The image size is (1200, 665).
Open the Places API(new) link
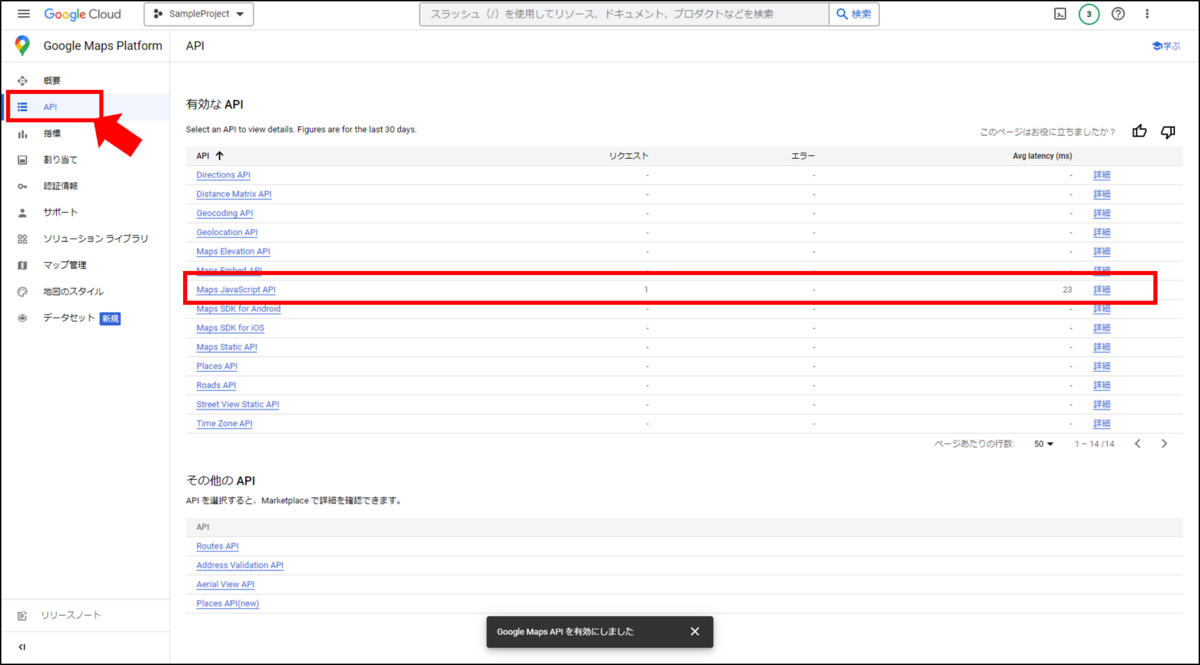[x=228, y=603]
